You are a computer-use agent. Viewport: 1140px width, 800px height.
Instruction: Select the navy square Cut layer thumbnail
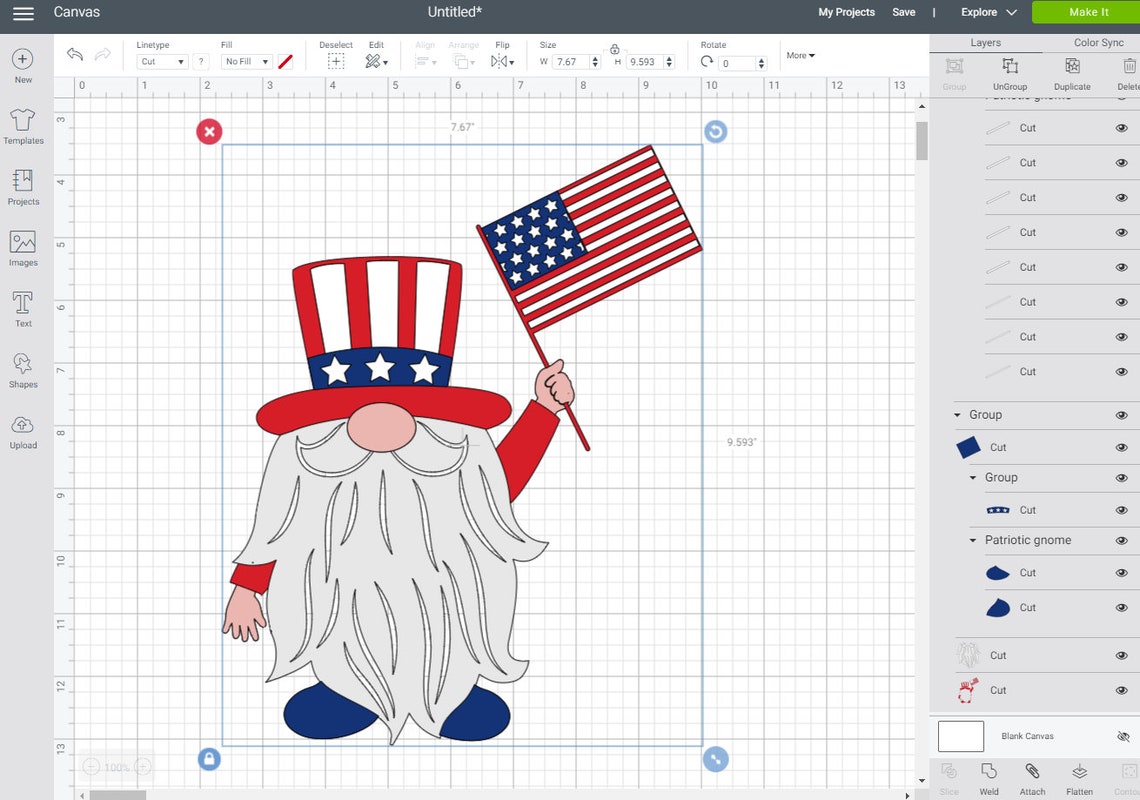[x=968, y=447]
